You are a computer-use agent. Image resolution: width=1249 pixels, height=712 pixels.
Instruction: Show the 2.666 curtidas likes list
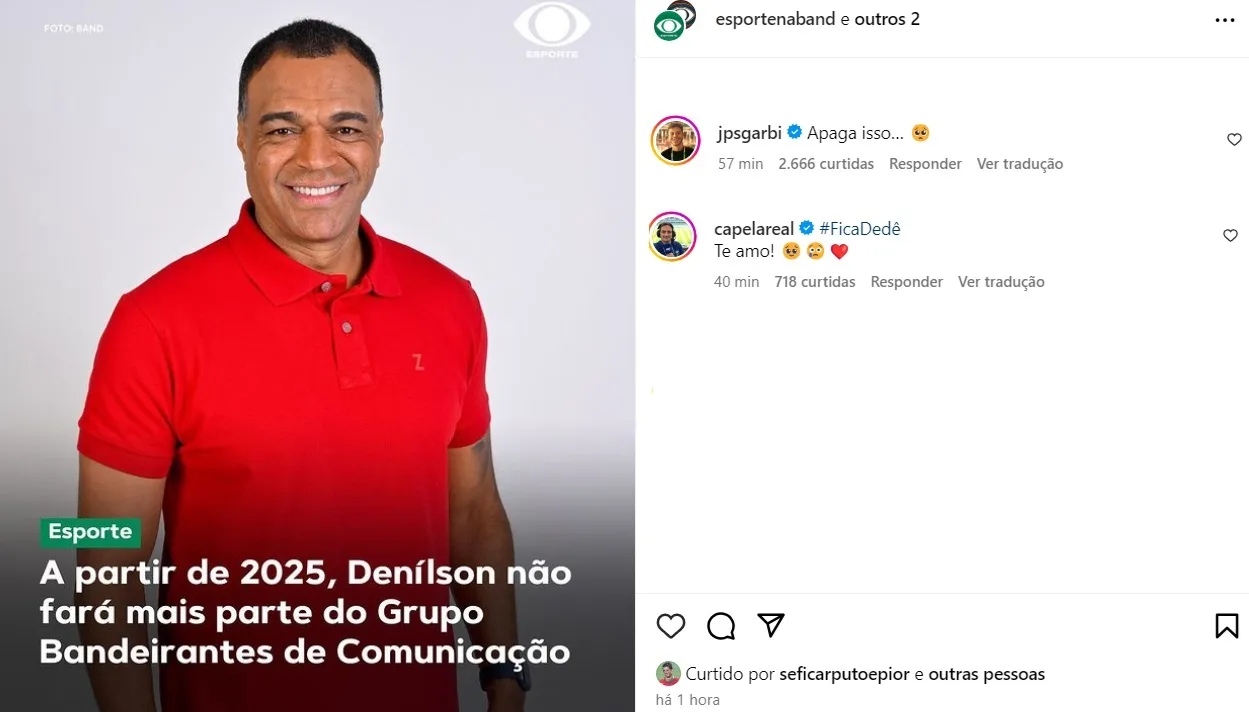point(826,164)
